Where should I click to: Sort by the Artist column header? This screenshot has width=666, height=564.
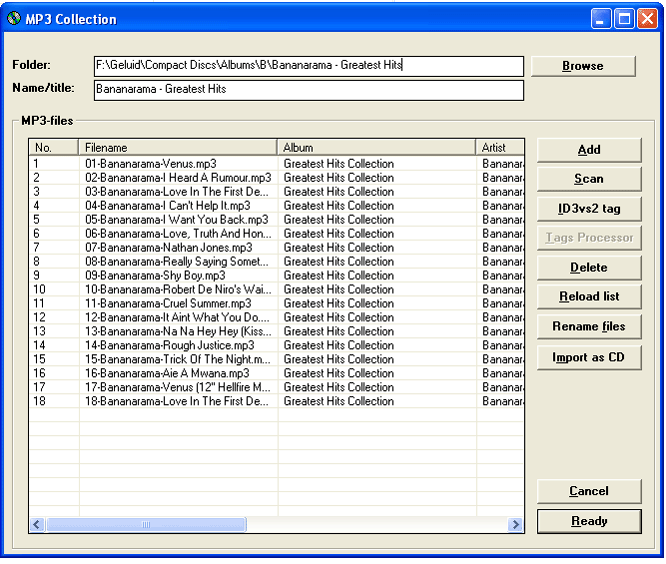[500, 147]
